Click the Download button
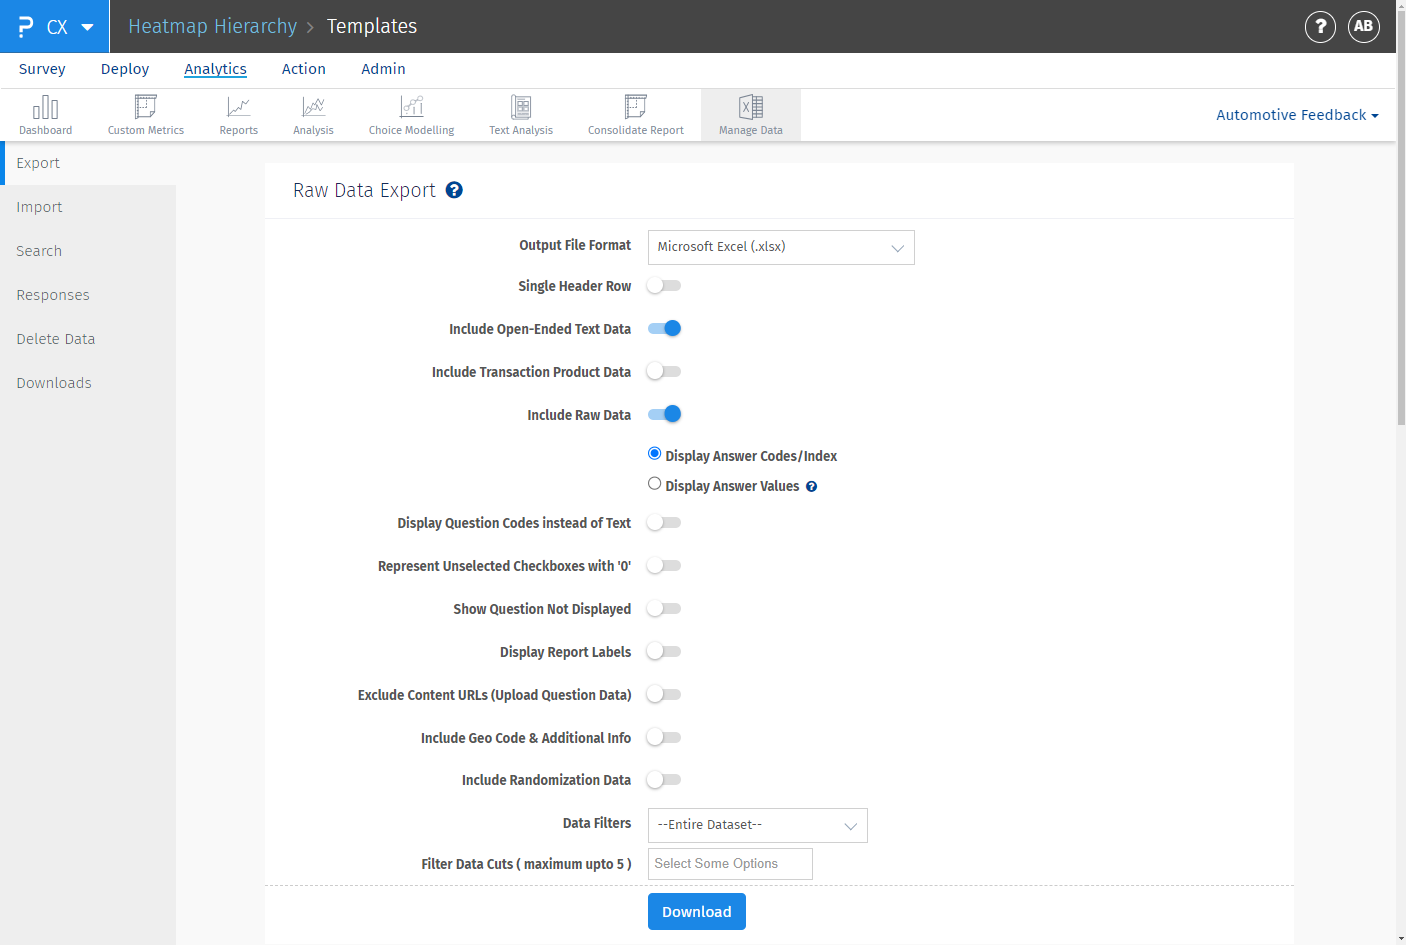This screenshot has height=945, width=1406. (x=696, y=911)
